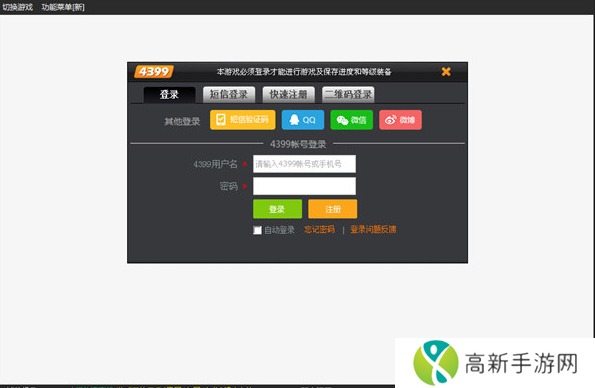Screen dimensions: 595x388
Task: Click the 4399 logo in dialog header
Action: (154, 71)
